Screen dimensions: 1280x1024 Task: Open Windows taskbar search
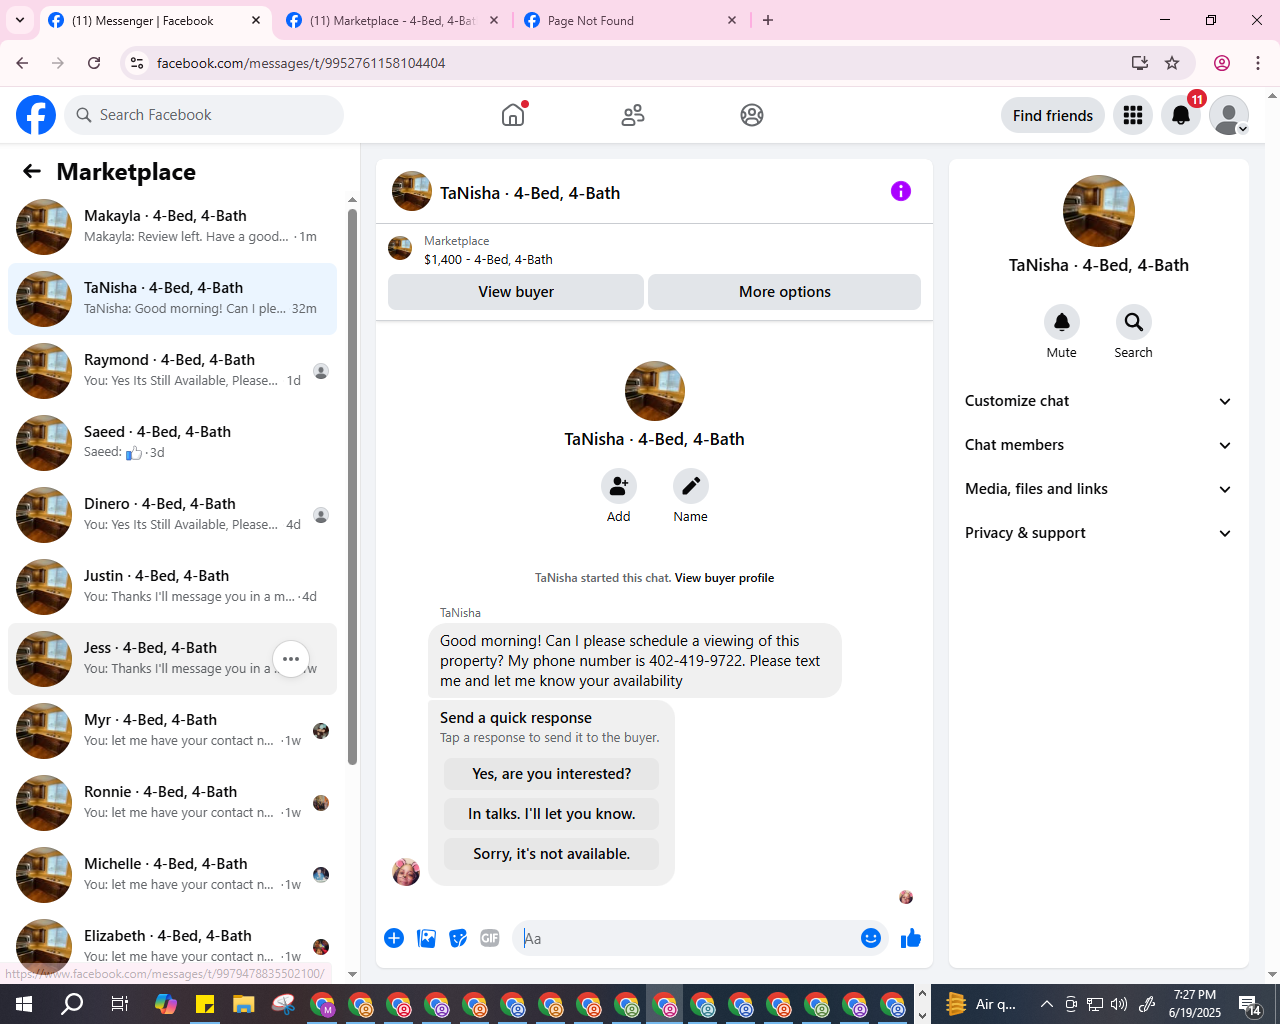(x=72, y=1004)
